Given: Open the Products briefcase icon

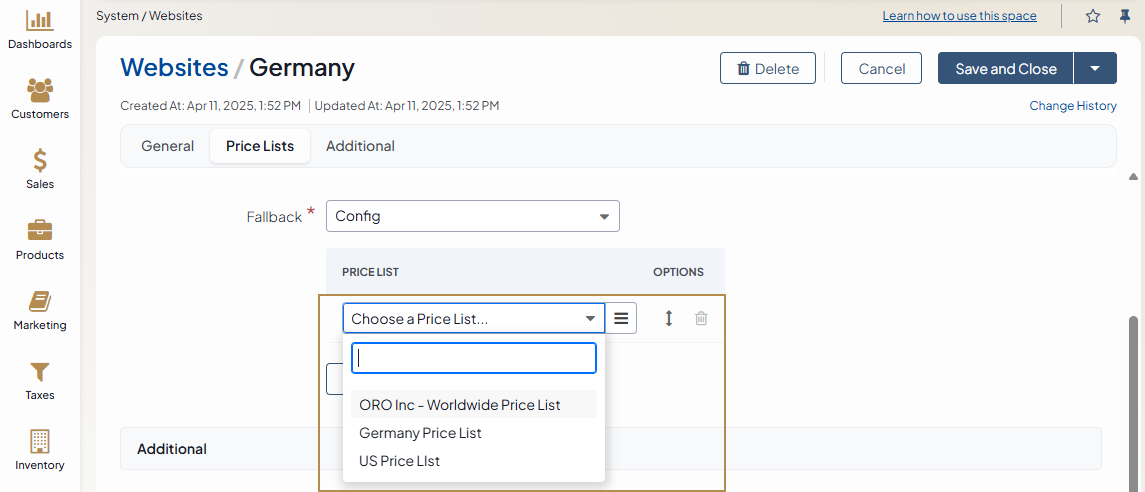Looking at the screenshot, I should 40,231.
